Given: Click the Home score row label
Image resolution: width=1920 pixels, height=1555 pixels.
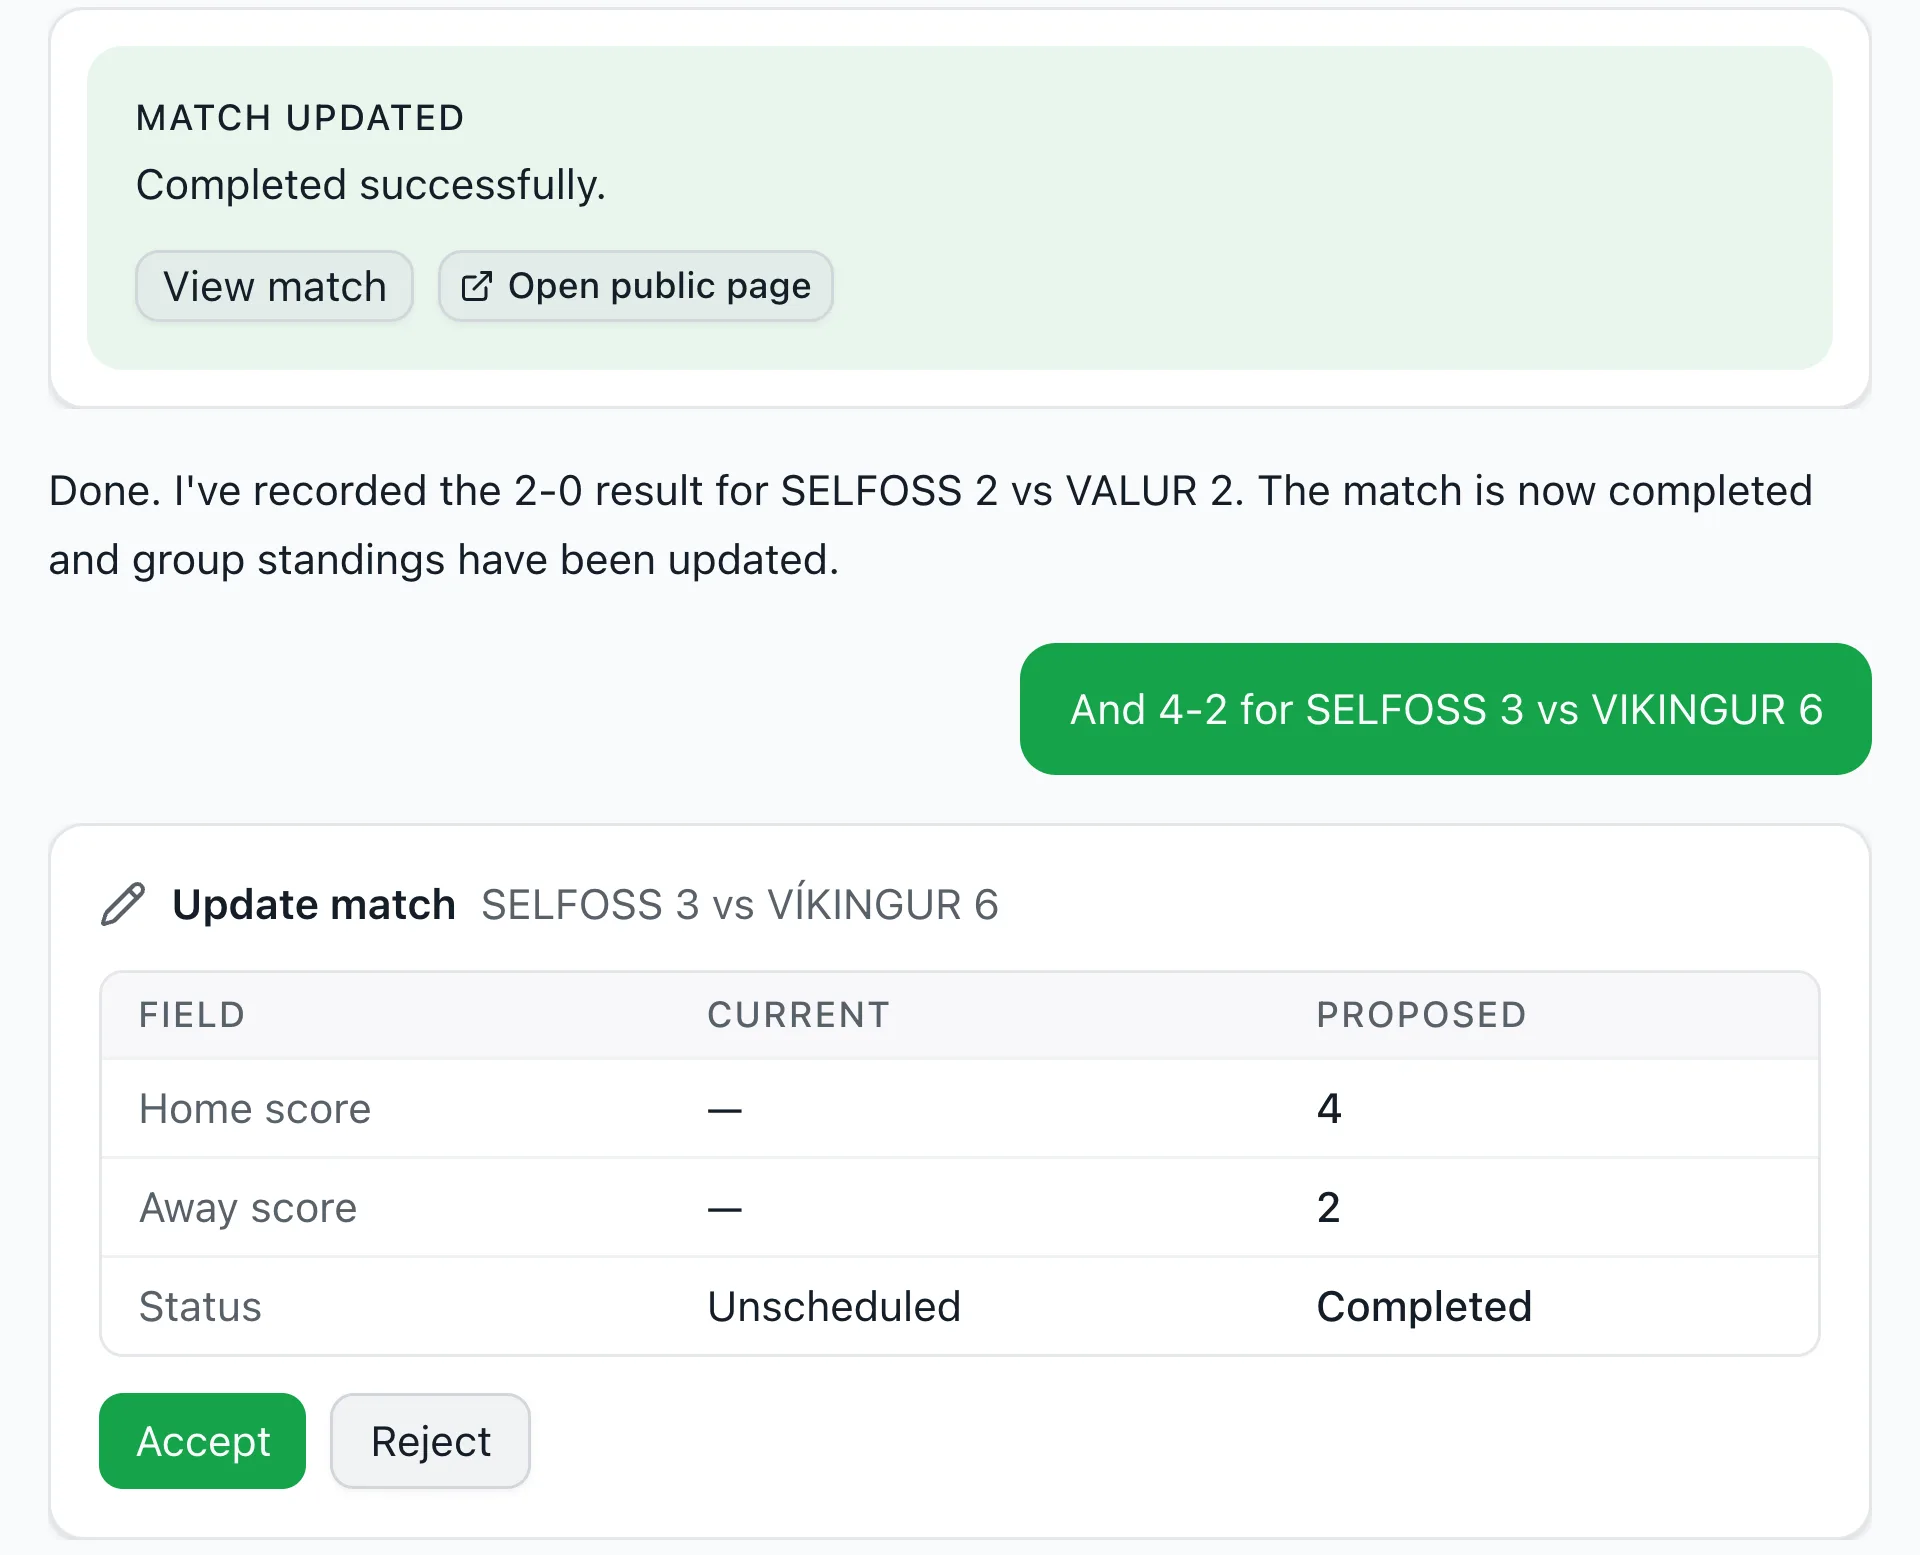Looking at the screenshot, I should (x=255, y=1109).
